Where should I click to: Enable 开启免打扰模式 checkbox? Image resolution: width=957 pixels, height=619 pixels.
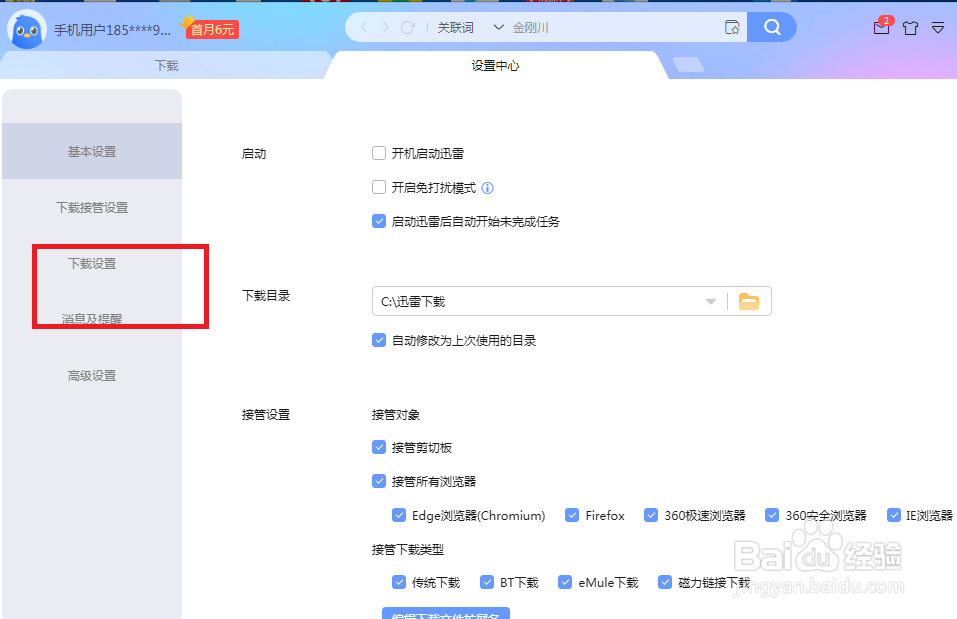(379, 187)
